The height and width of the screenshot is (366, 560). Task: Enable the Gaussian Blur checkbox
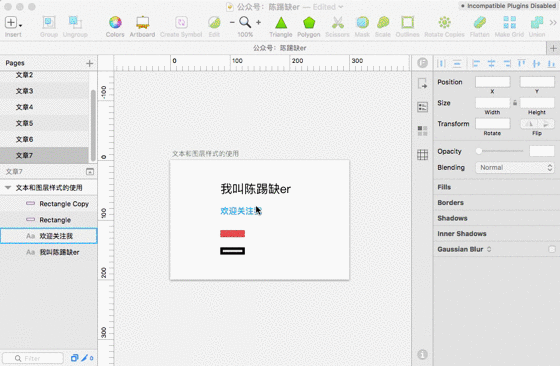[552, 249]
